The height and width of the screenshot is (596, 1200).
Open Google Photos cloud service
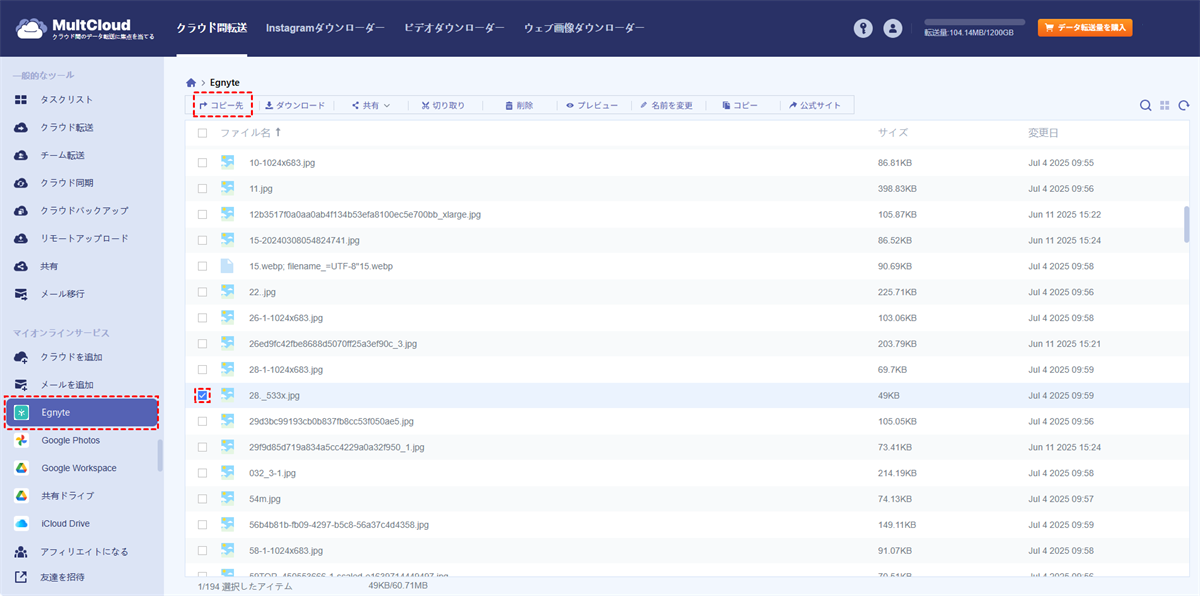pyautogui.click(x=70, y=440)
